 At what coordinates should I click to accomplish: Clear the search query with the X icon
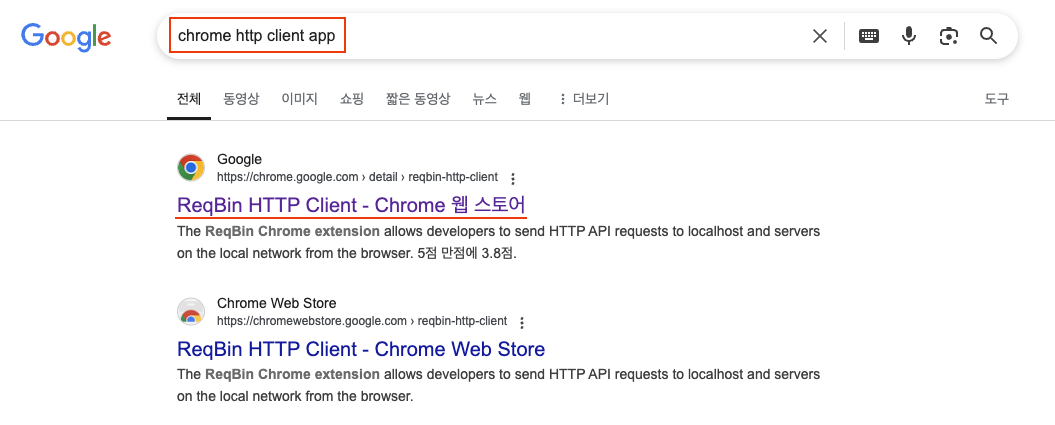pyautogui.click(x=820, y=36)
